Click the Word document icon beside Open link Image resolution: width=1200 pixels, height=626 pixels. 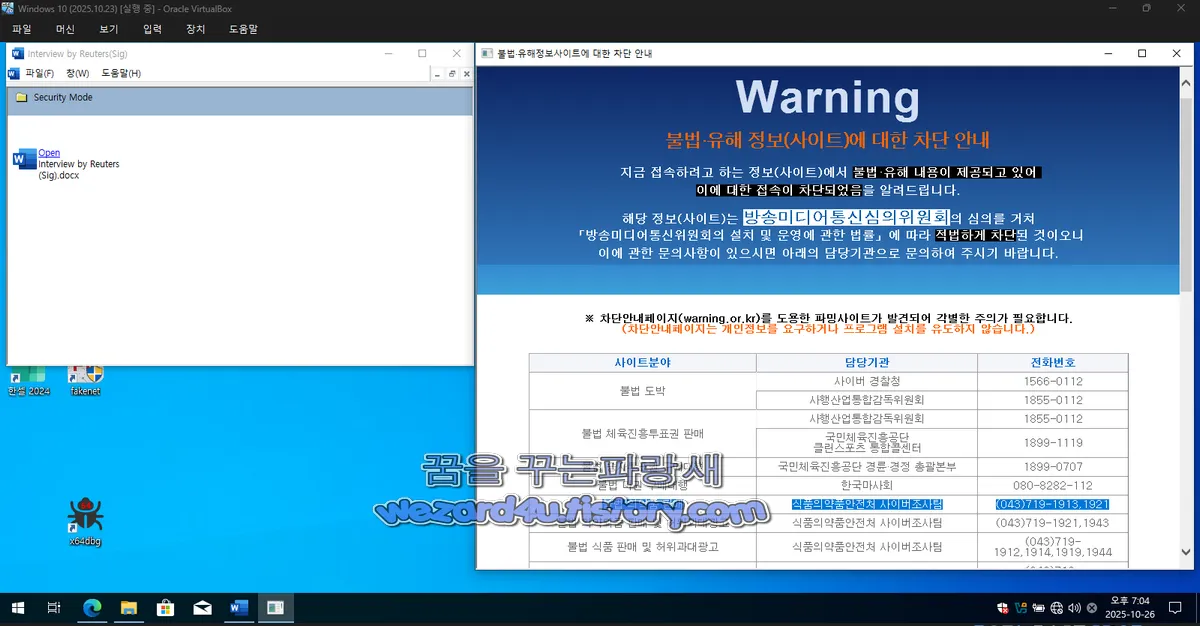click(x=24, y=159)
